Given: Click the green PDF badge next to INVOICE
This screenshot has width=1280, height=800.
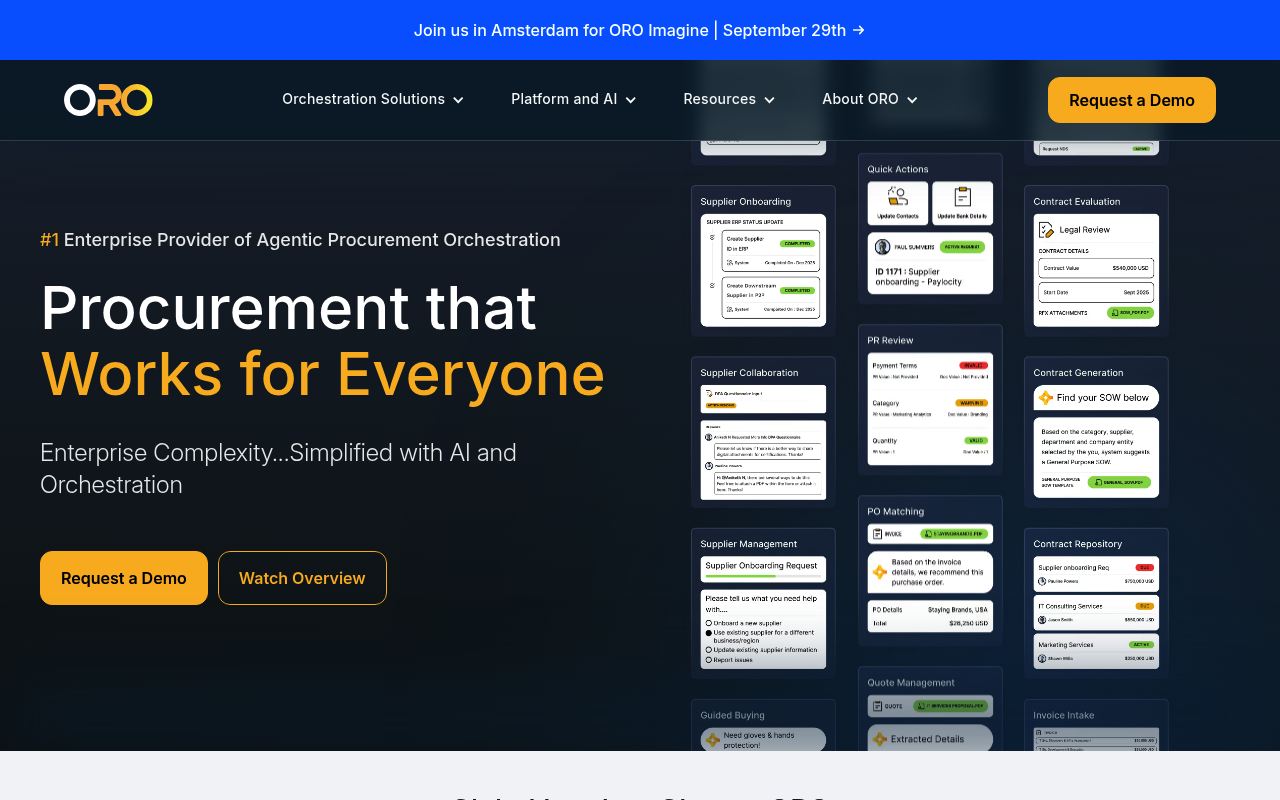Looking at the screenshot, I should (x=955, y=534).
